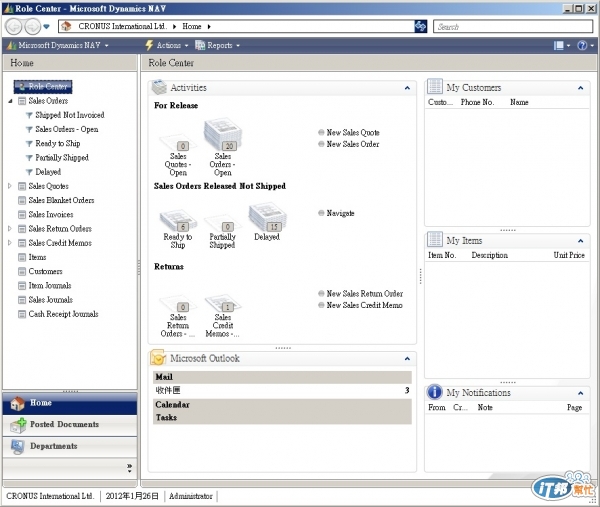Open the customize layout icon menu

[x=562, y=46]
